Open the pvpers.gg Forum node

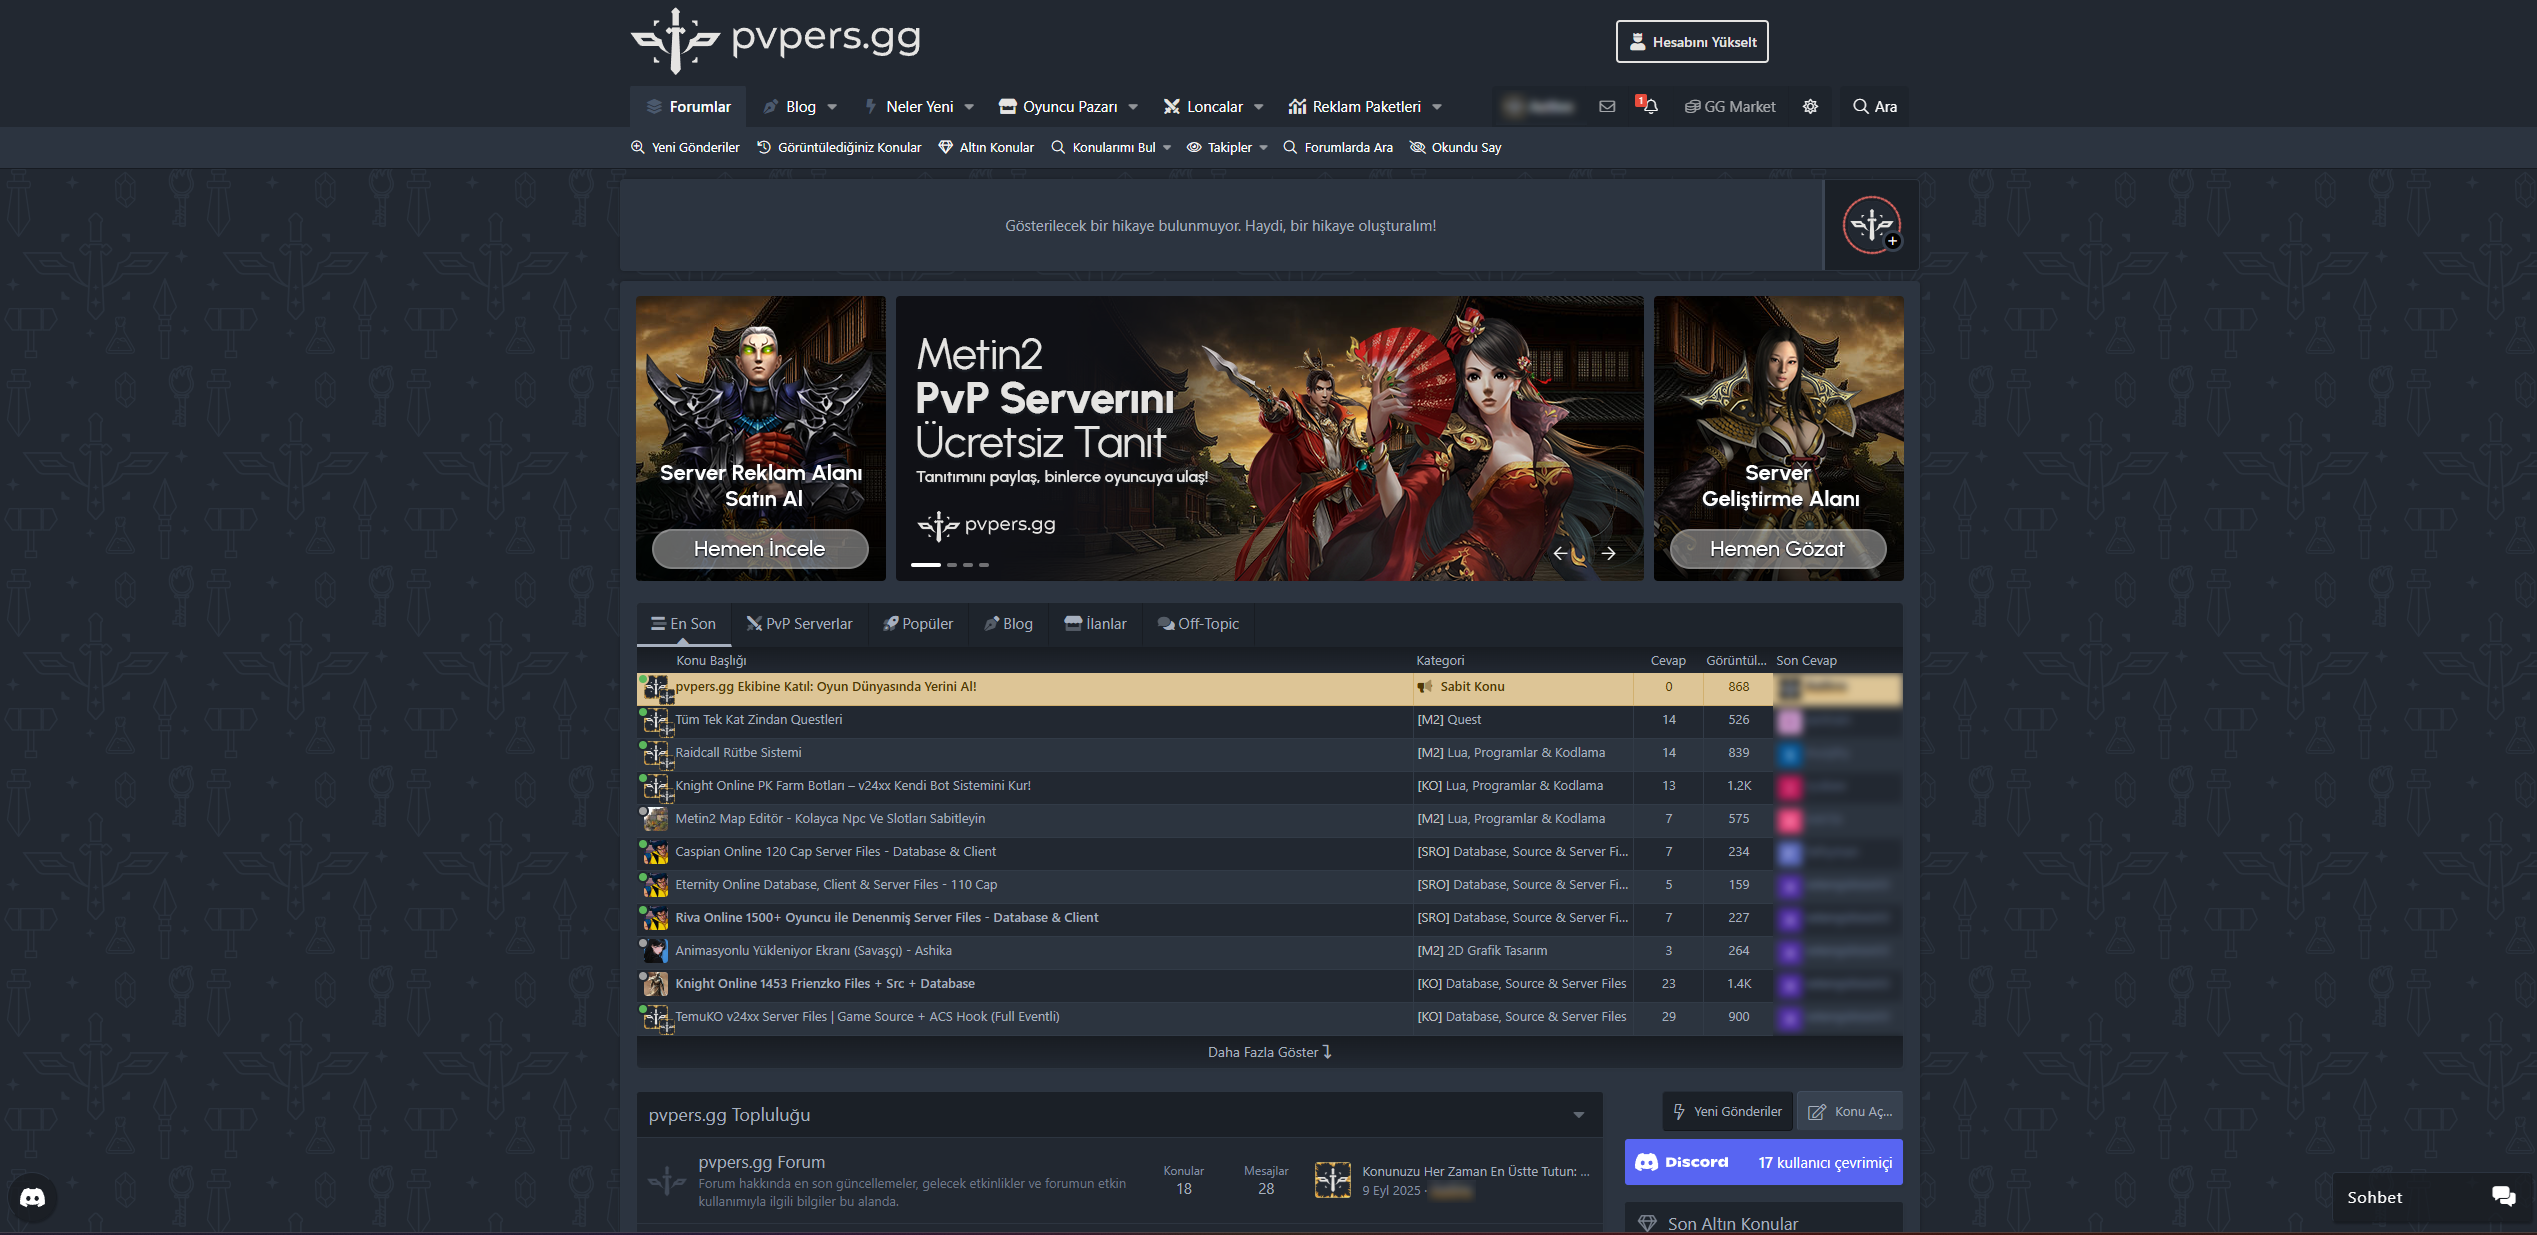pyautogui.click(x=762, y=1162)
